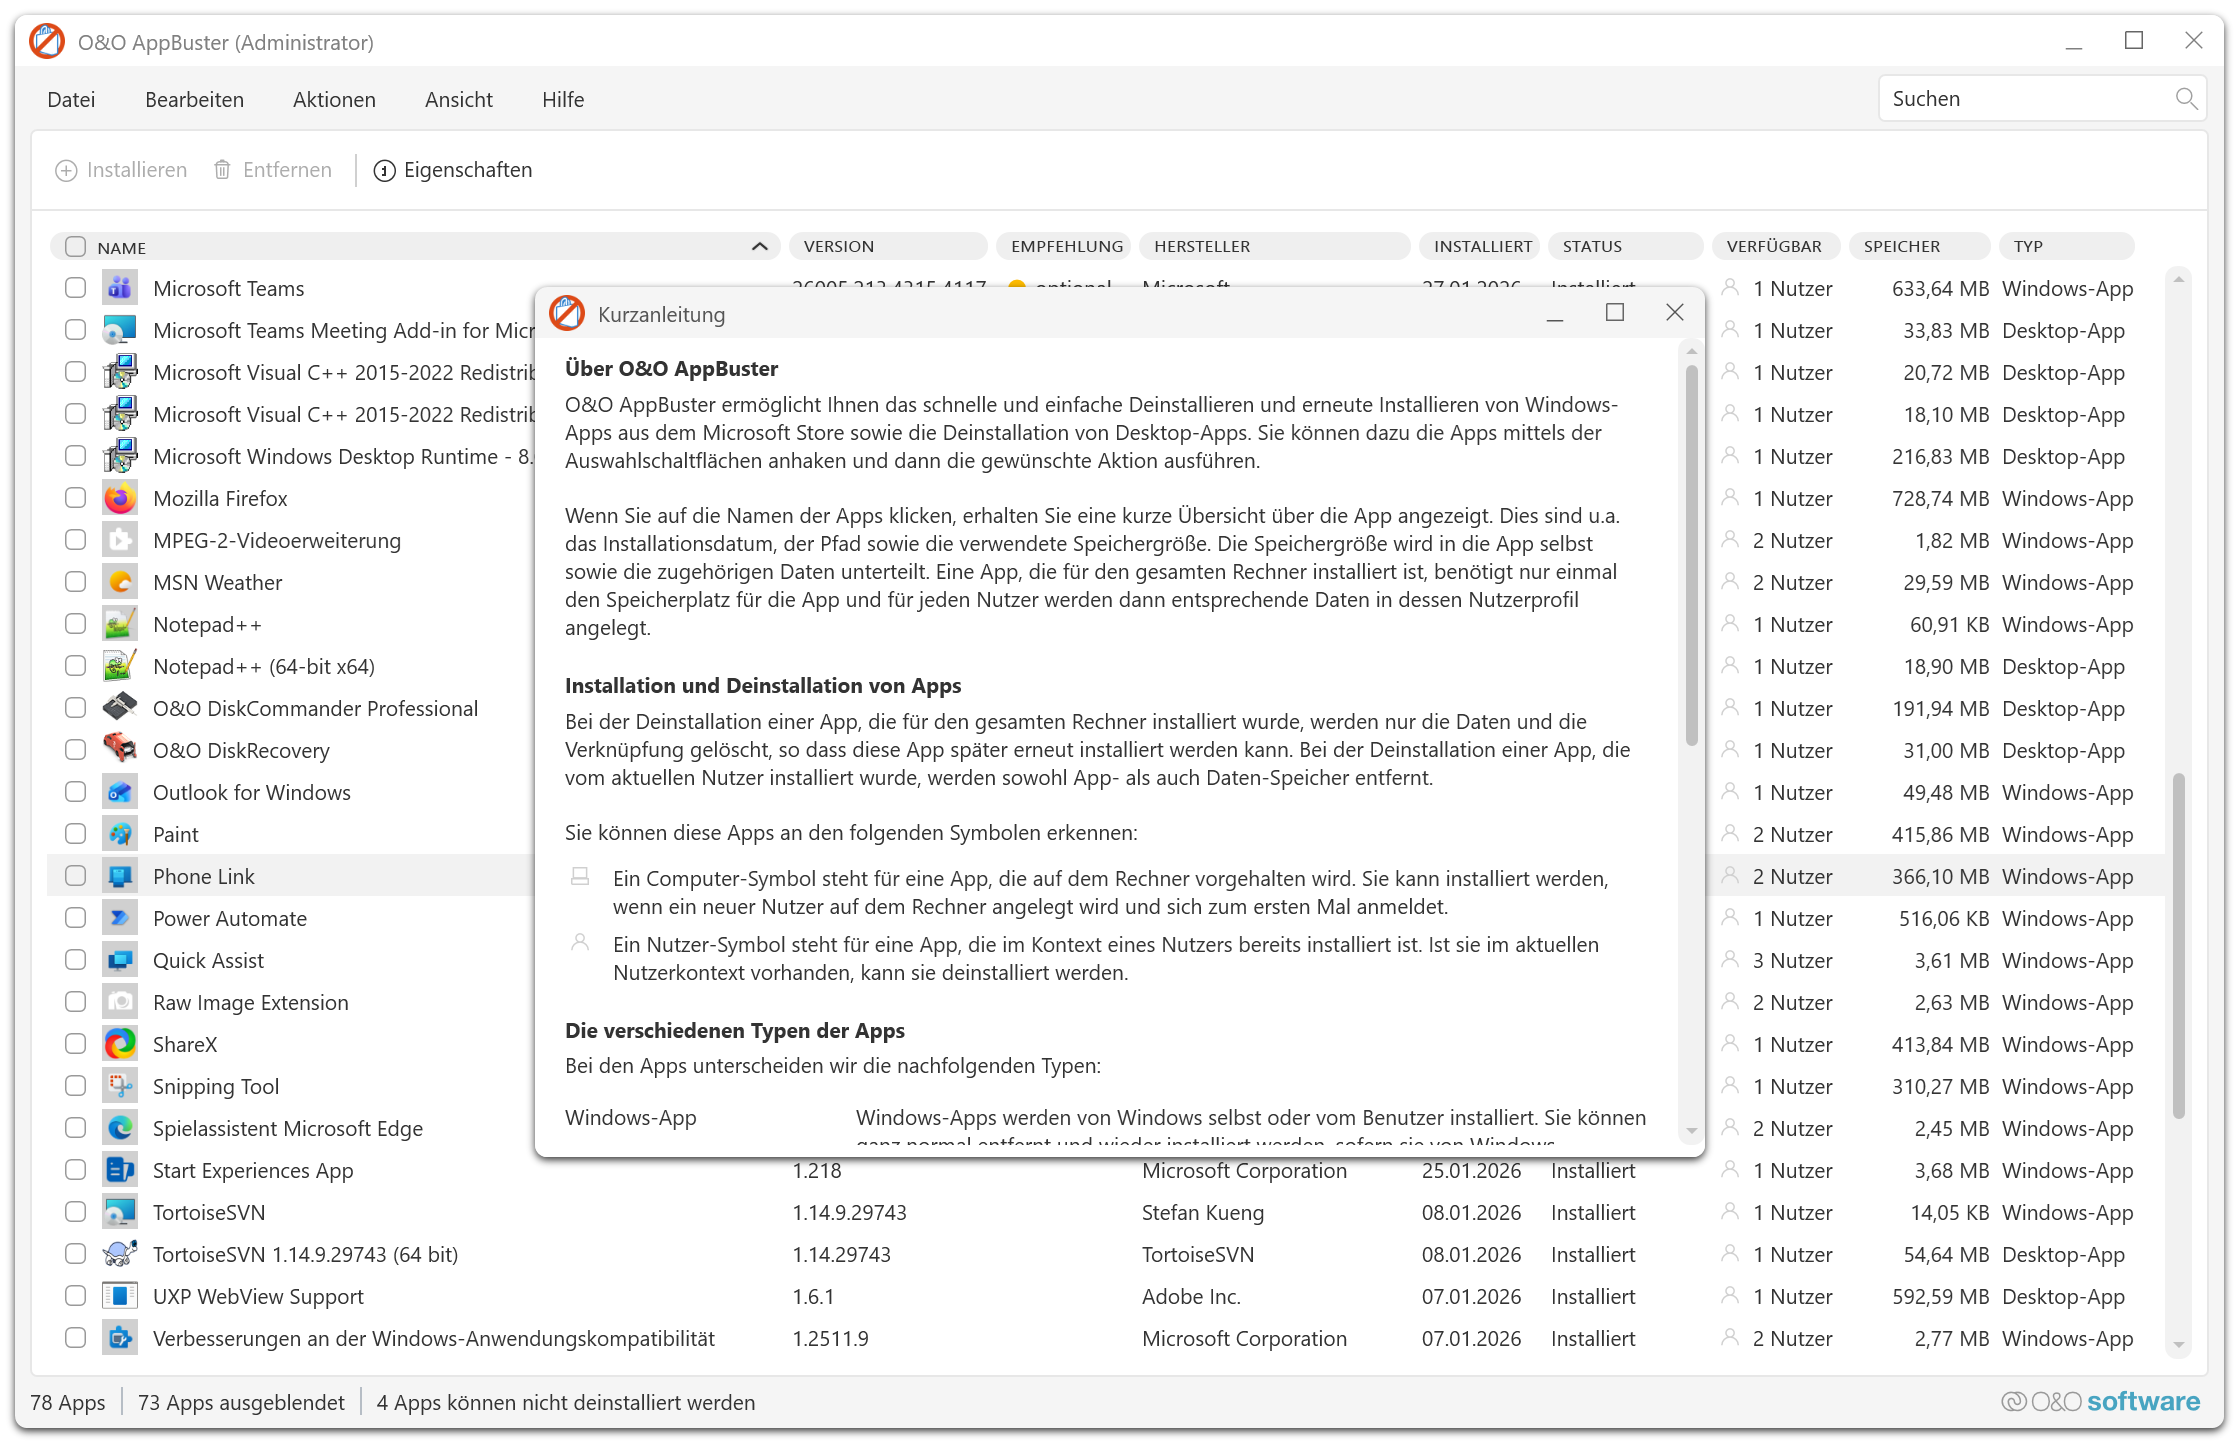Check the Phone Link checkbox
The image size is (2239, 1443).
76,876
